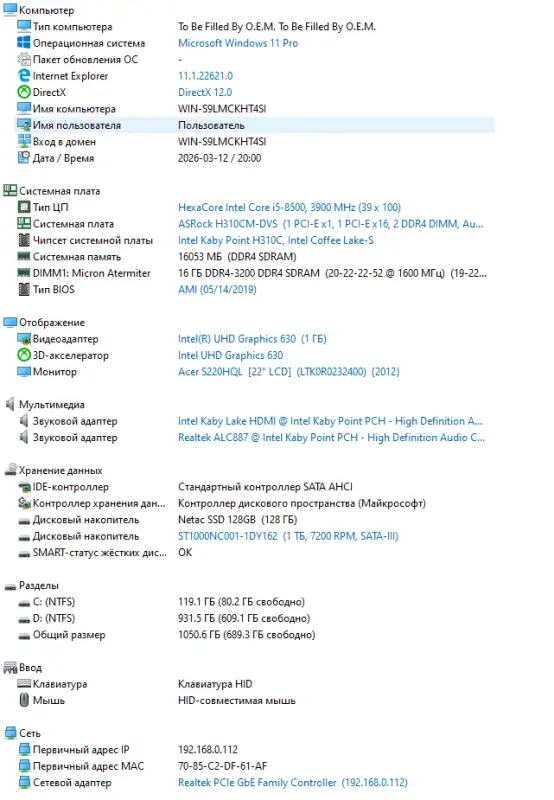Select the Первичный адрес IP row label
554x800 pixels.
point(81,749)
